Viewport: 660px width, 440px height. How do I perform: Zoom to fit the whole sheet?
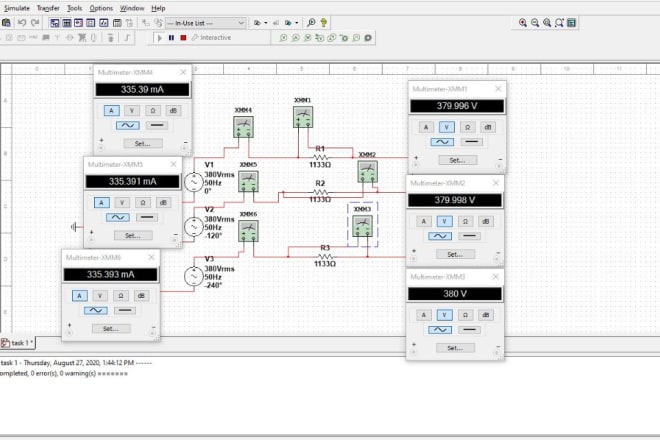pyautogui.click(x=559, y=23)
